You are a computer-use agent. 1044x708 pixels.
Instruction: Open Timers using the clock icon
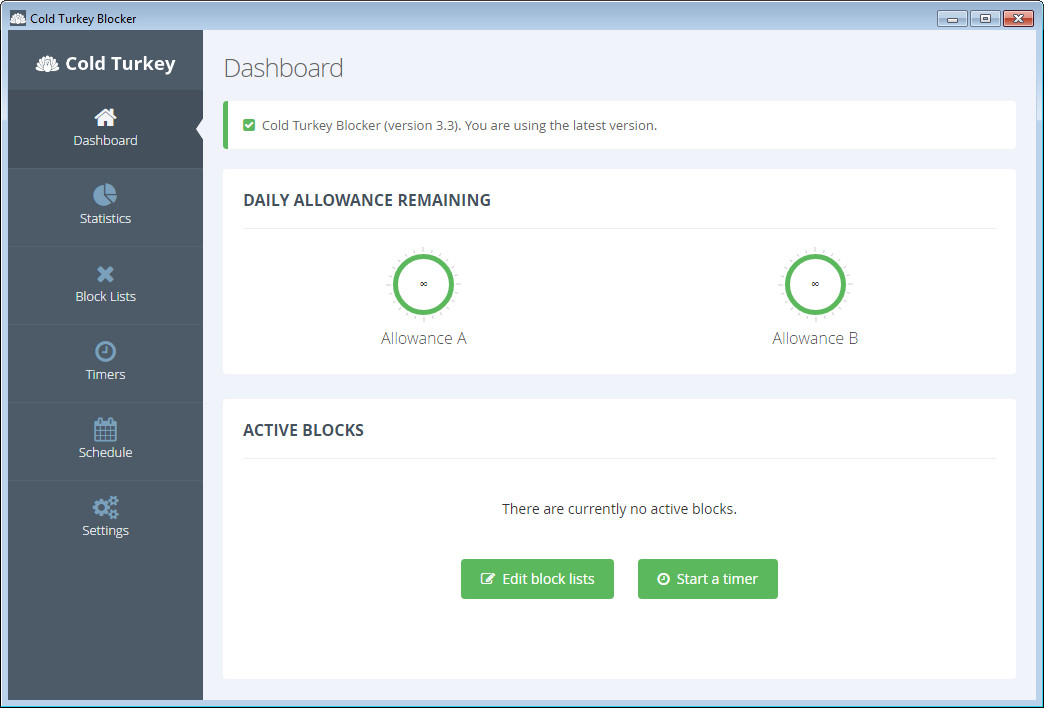coord(105,351)
